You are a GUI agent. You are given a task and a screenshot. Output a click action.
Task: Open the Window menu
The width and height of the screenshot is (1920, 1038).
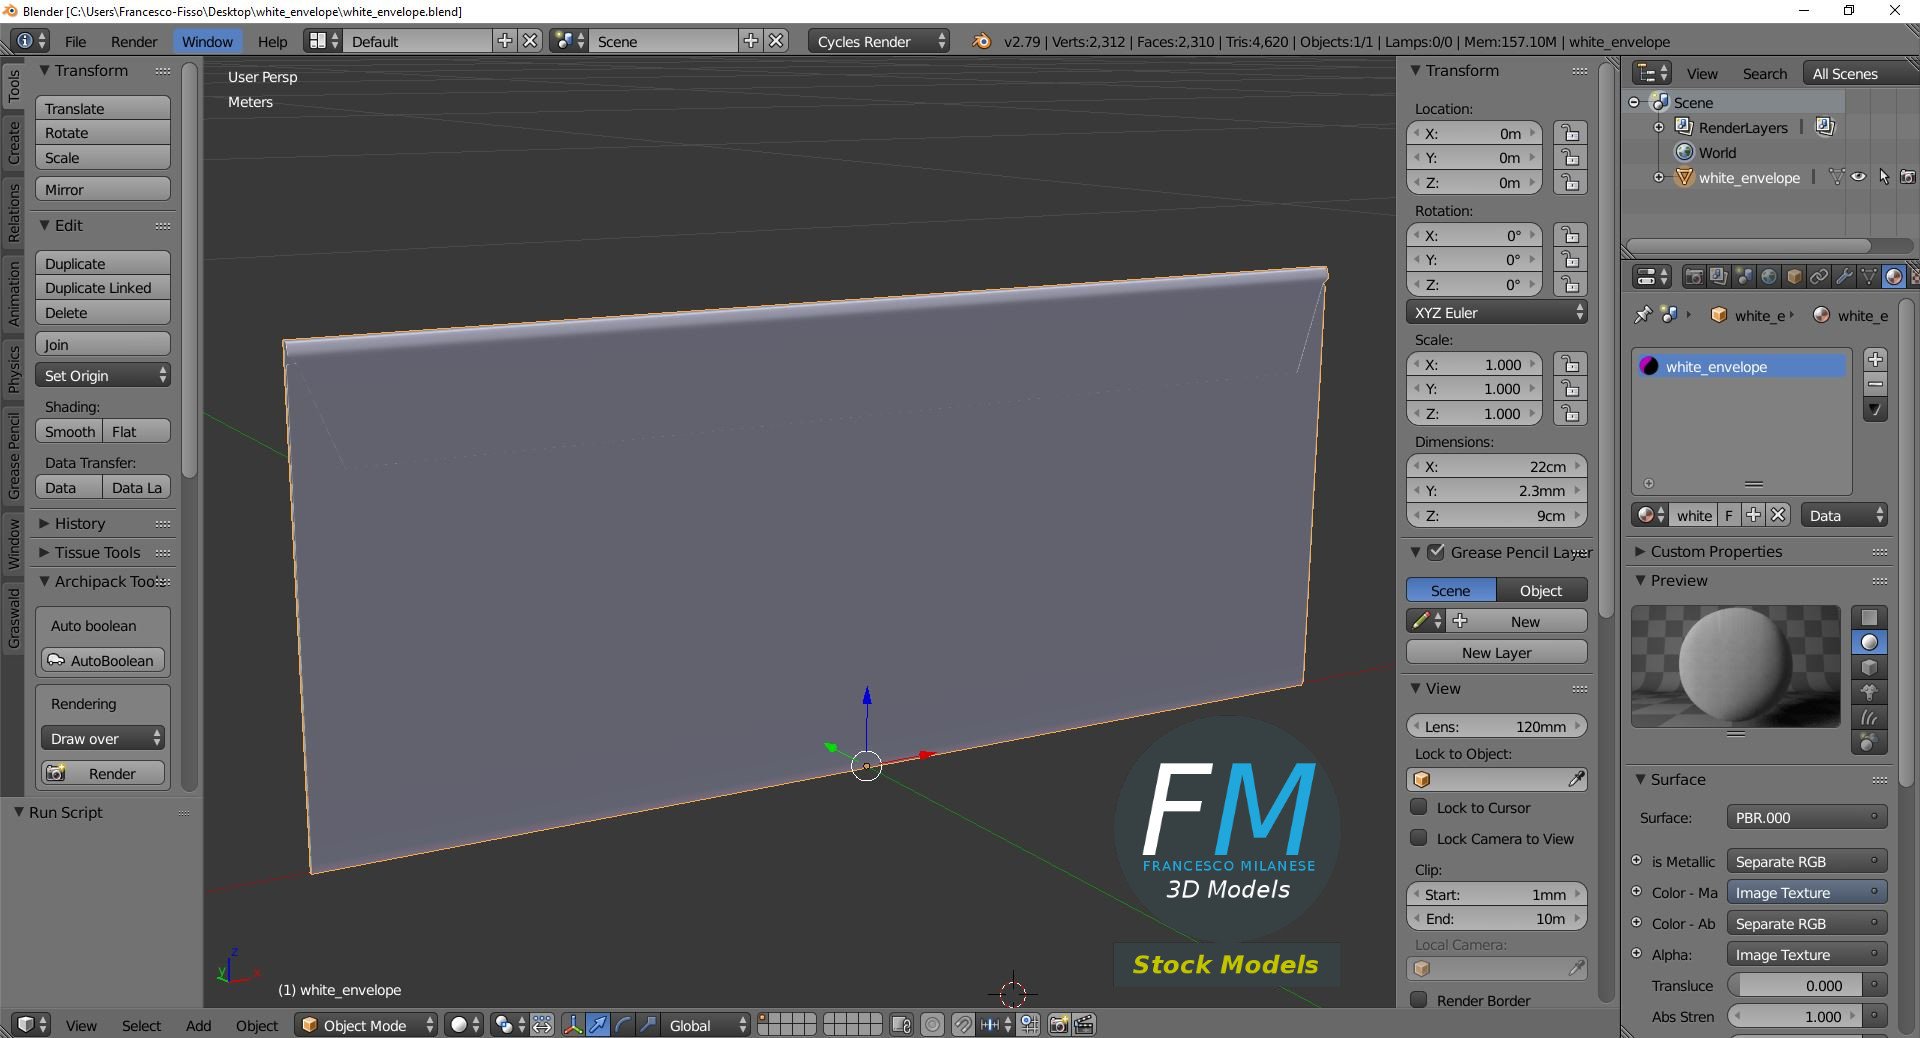click(x=207, y=41)
